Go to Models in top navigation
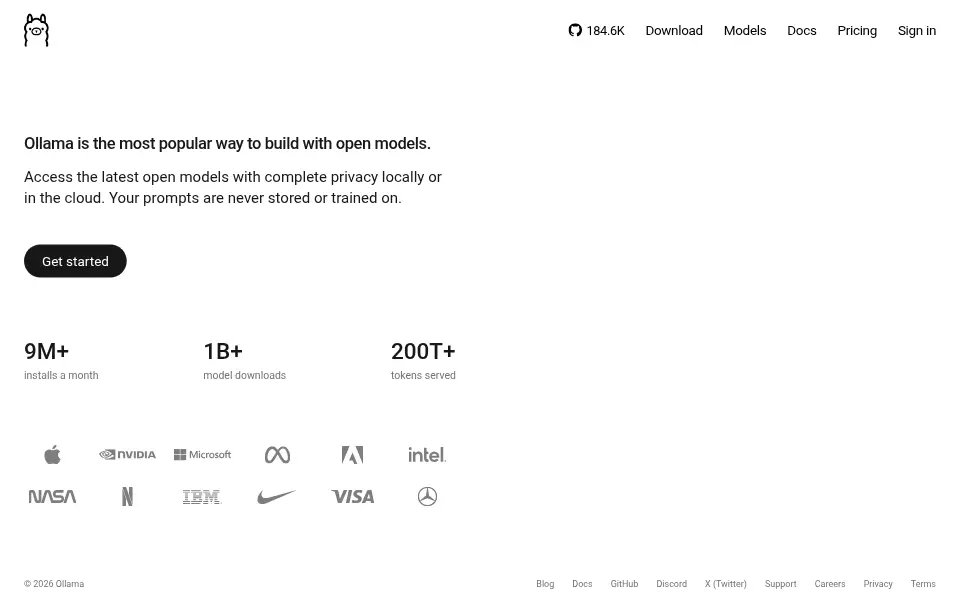The image size is (960, 600). [745, 31]
